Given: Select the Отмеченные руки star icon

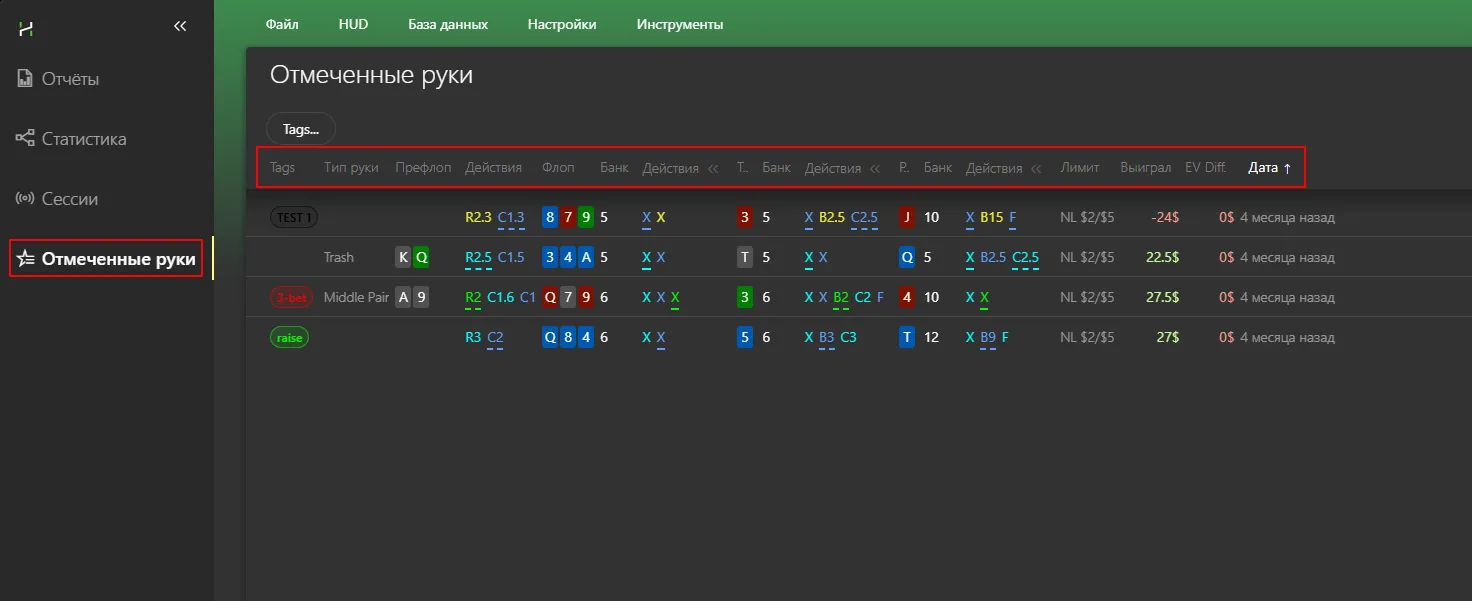Looking at the screenshot, I should (26, 260).
